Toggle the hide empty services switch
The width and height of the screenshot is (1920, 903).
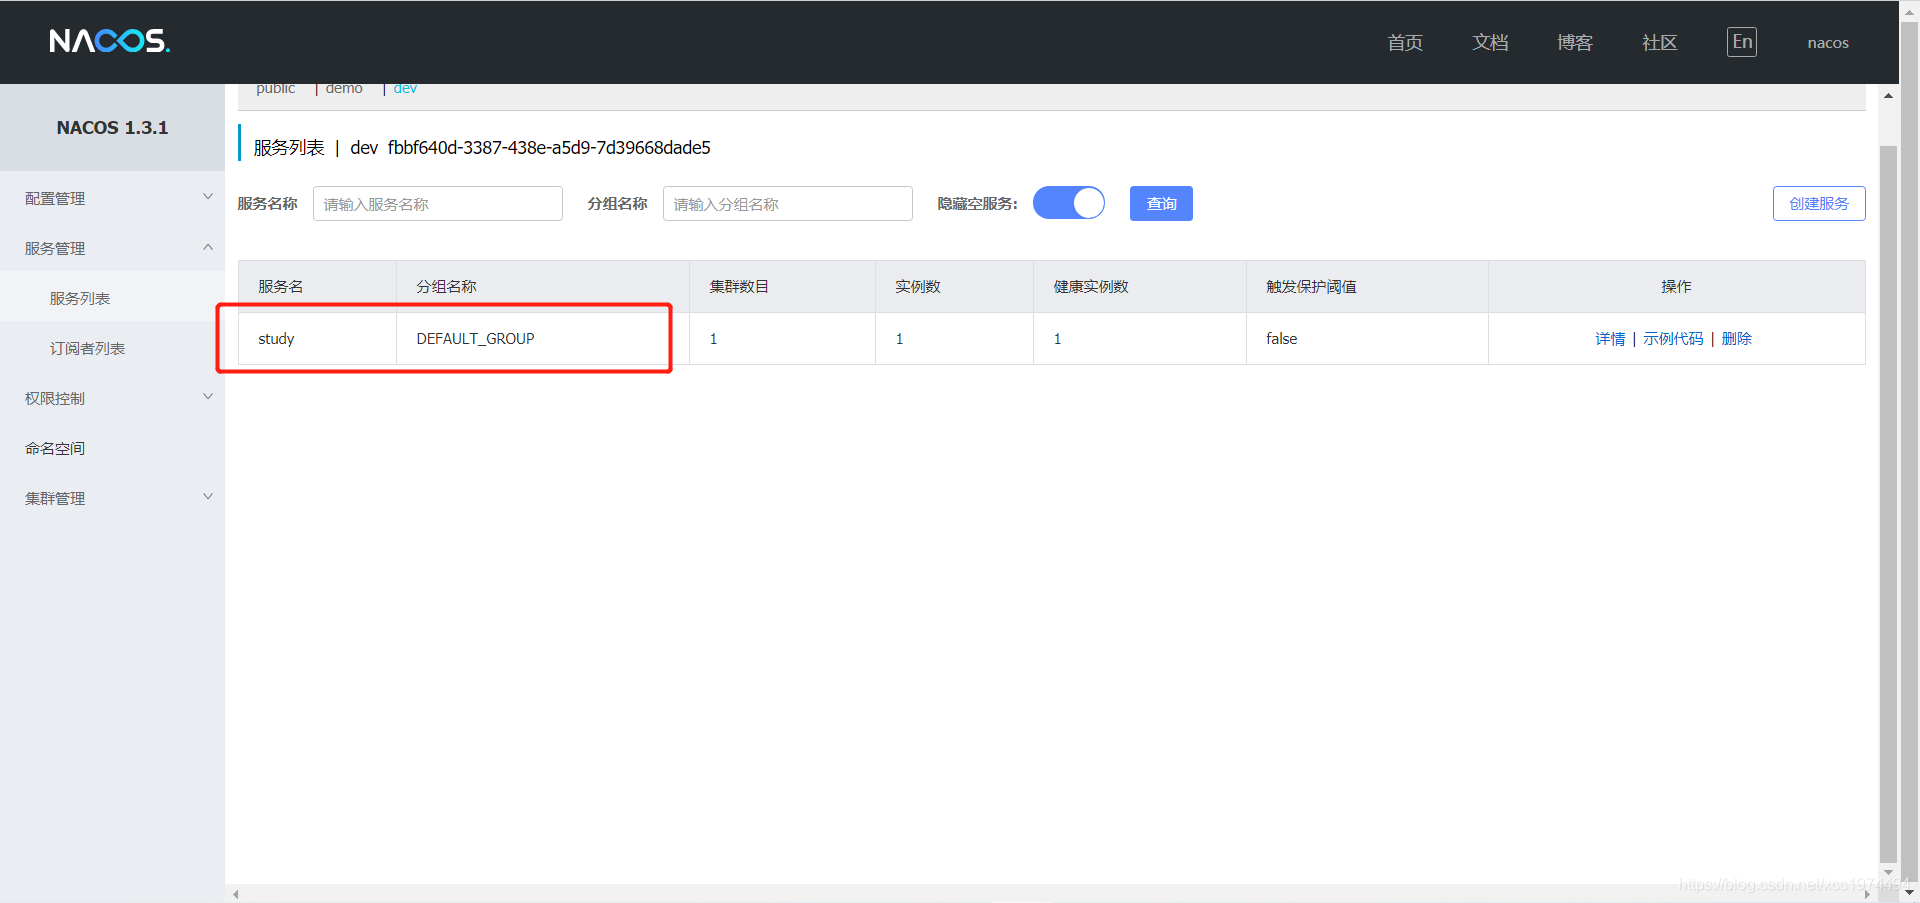[1069, 203]
